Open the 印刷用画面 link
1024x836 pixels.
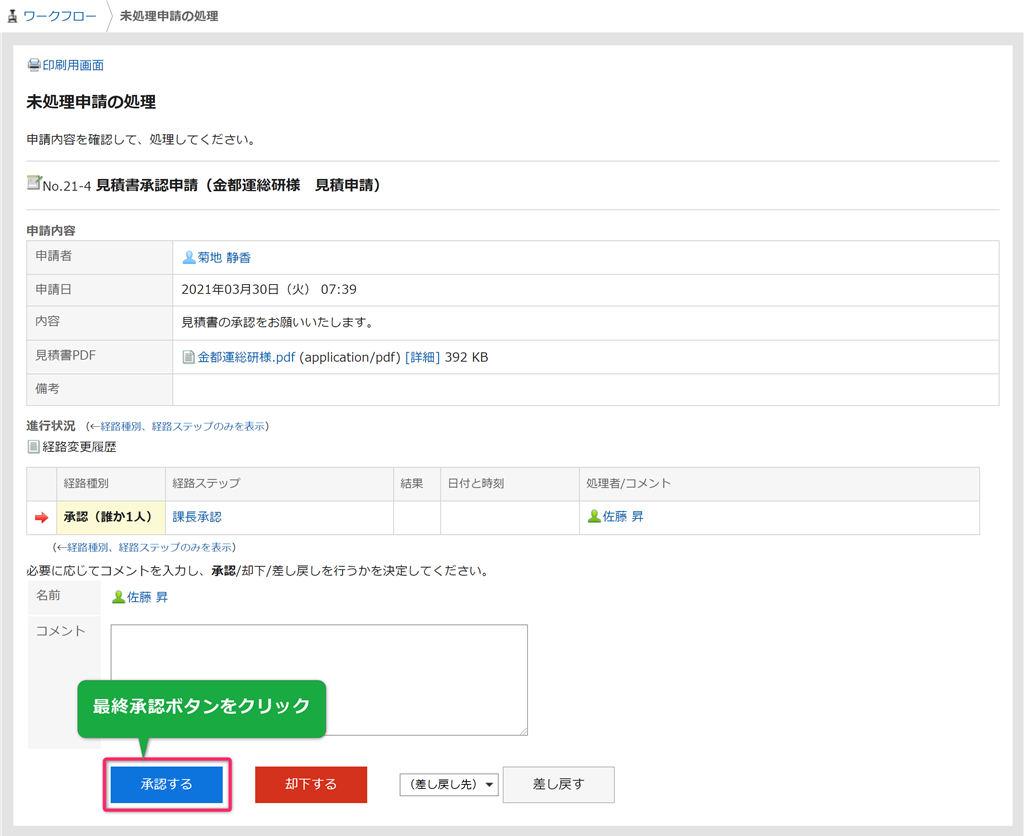point(73,65)
